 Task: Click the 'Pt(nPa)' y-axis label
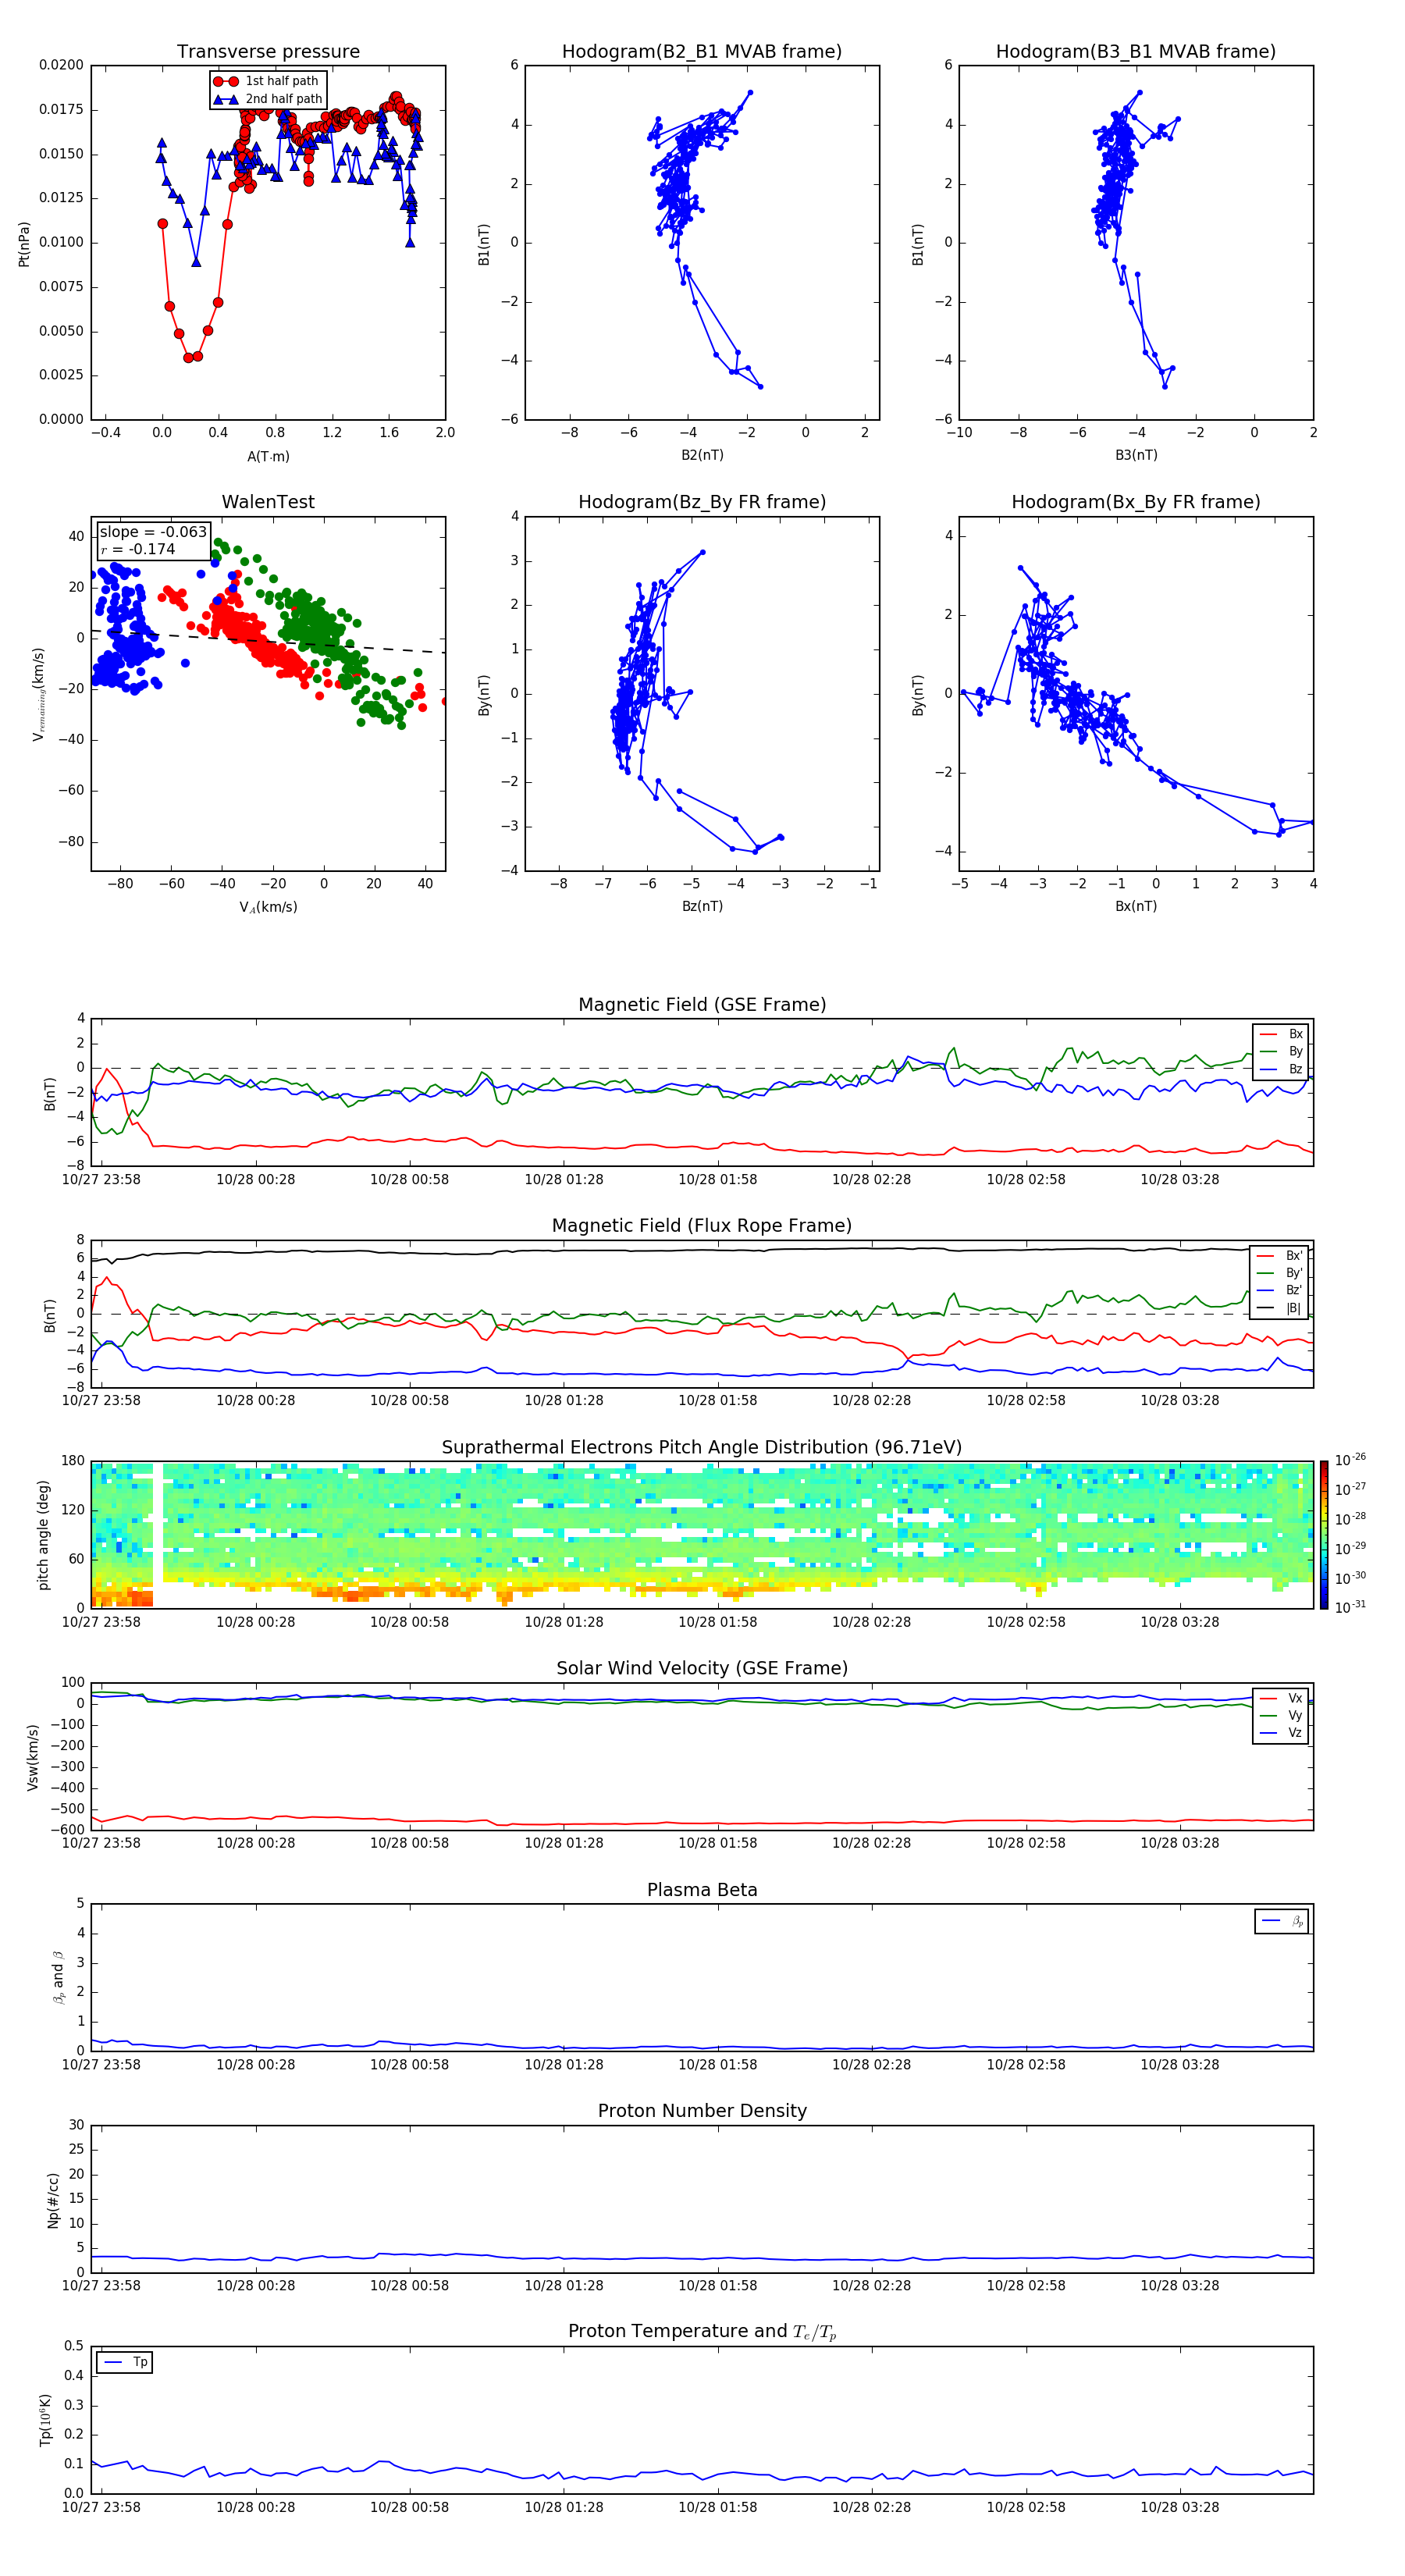[x=24, y=244]
